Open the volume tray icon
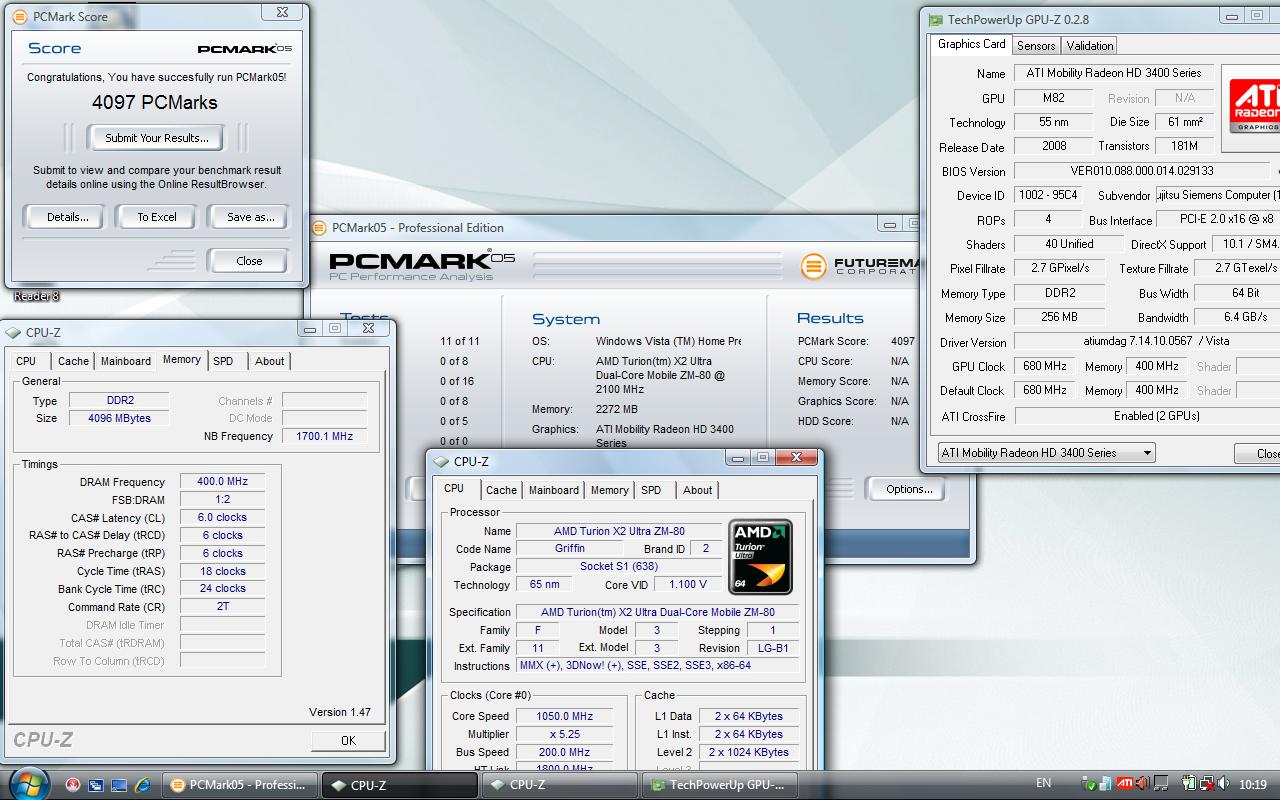The height and width of the screenshot is (800, 1280). click(x=1225, y=784)
